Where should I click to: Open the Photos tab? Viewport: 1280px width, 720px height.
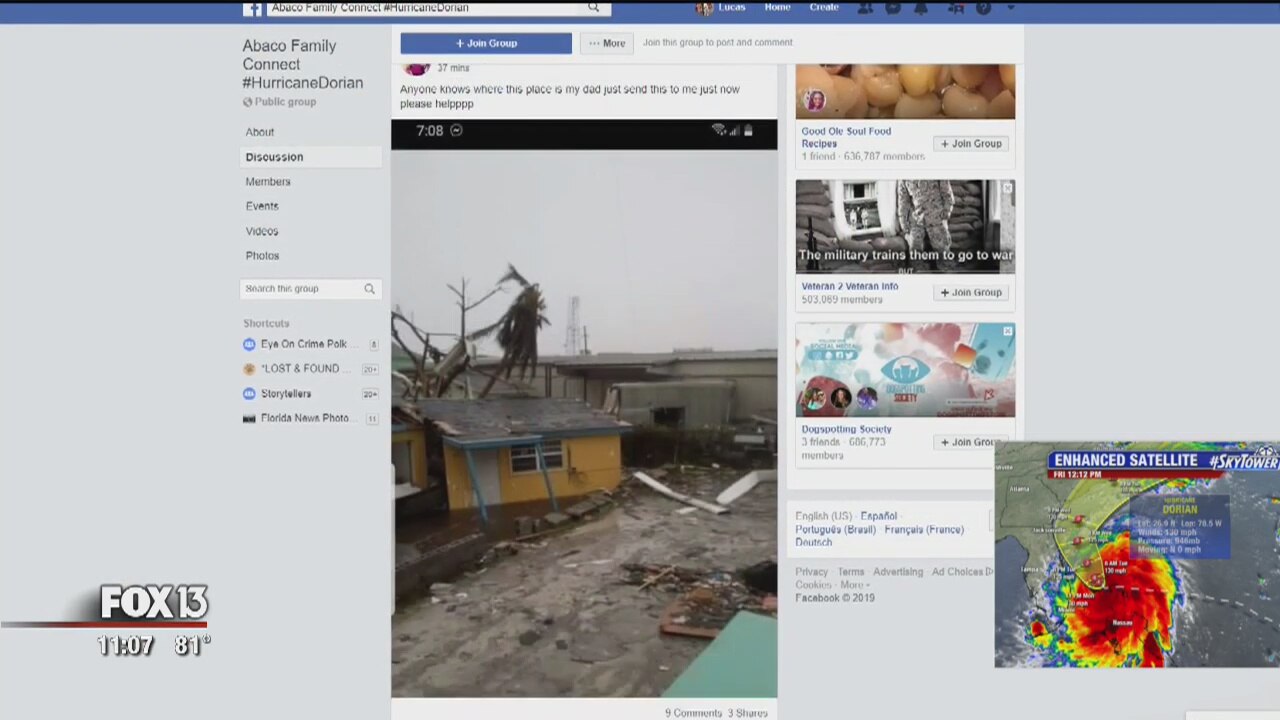263,256
